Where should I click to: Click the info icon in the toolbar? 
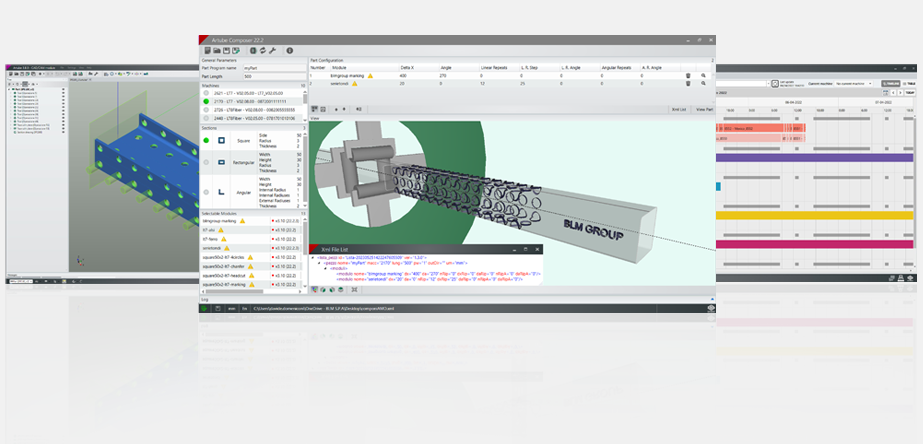click(289, 50)
